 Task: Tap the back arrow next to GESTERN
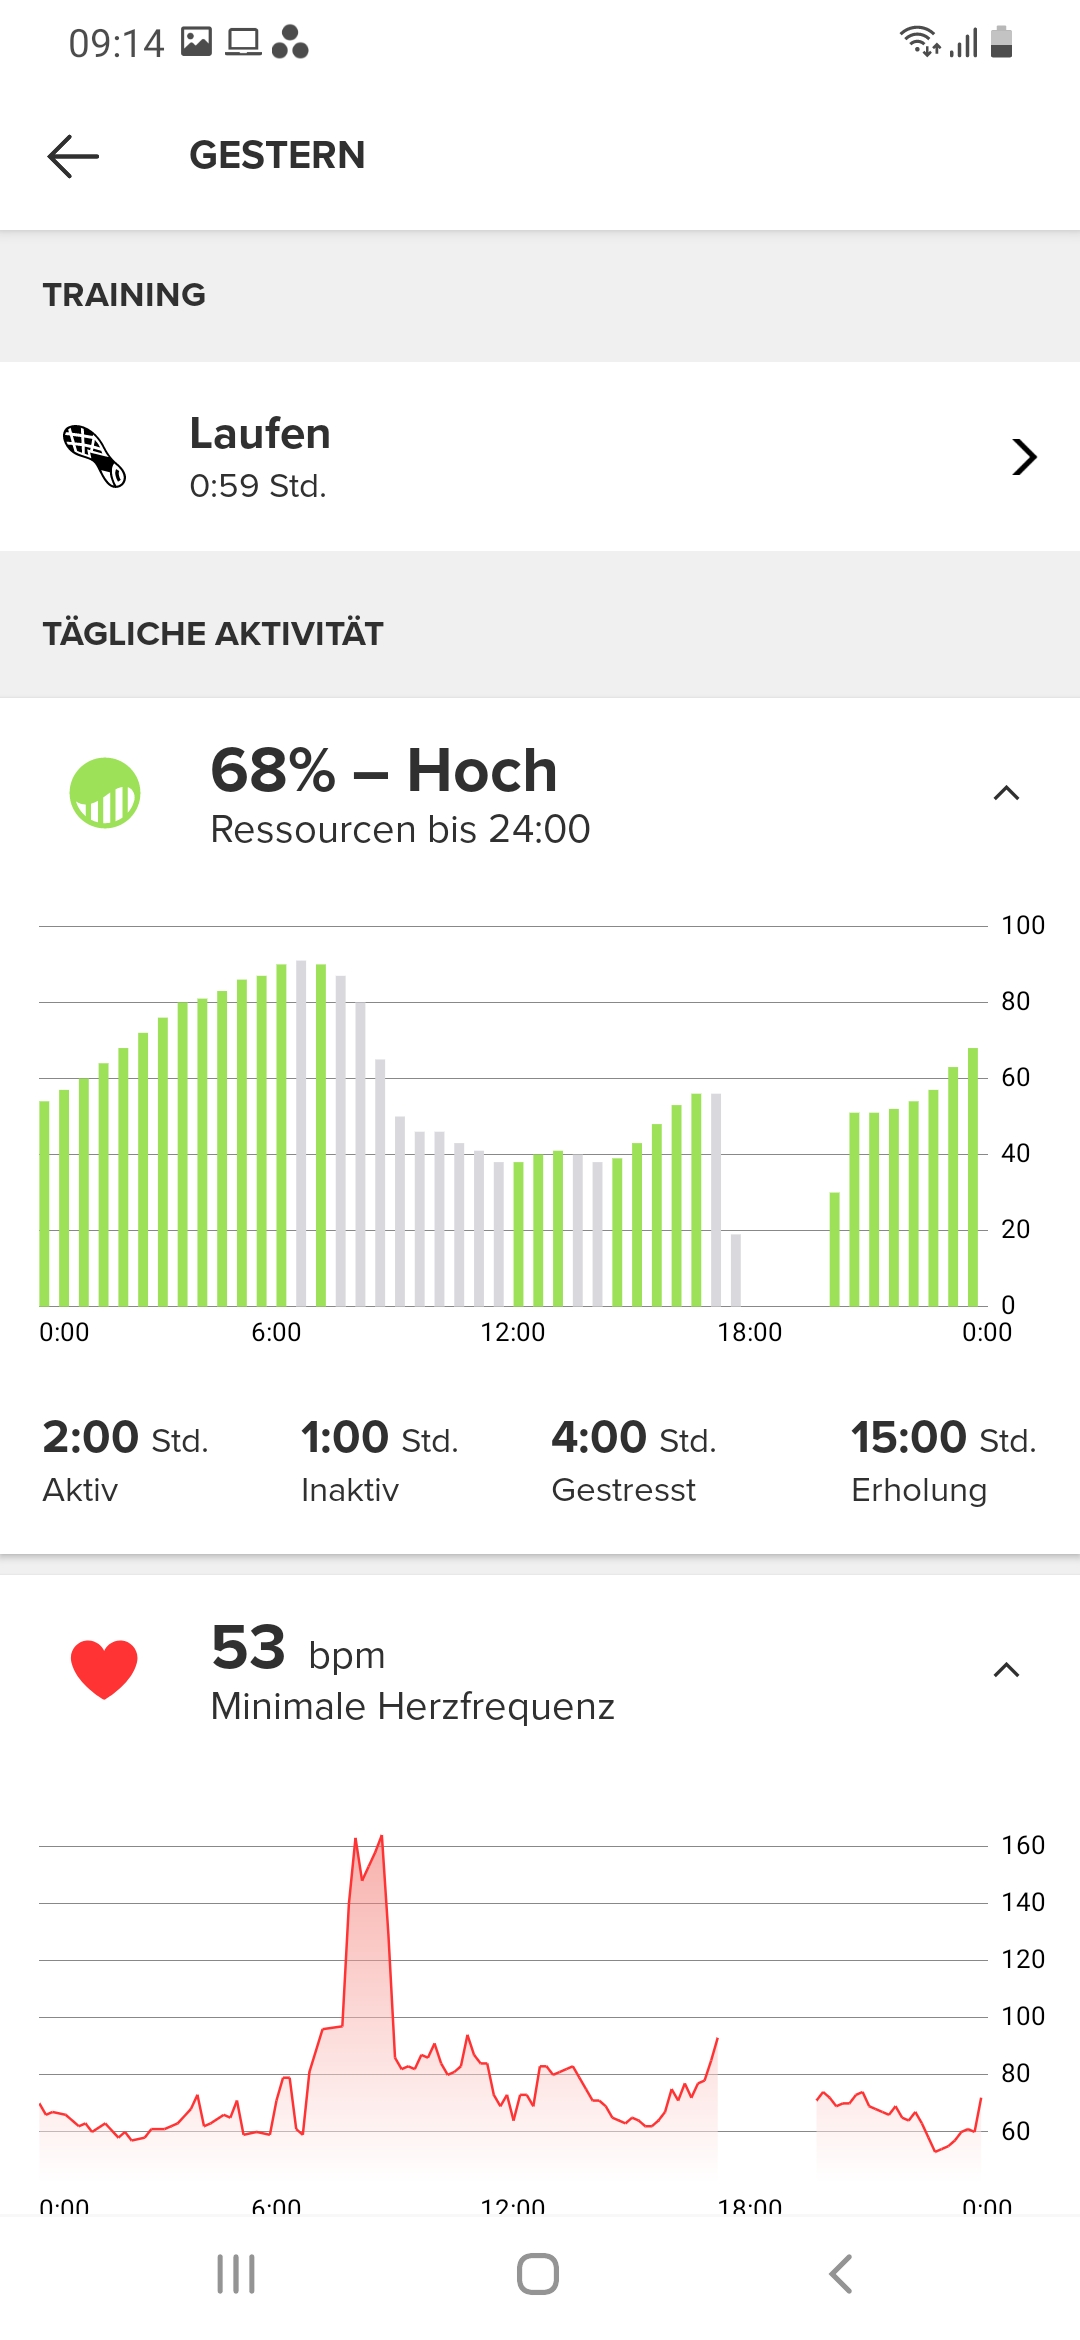coord(73,156)
